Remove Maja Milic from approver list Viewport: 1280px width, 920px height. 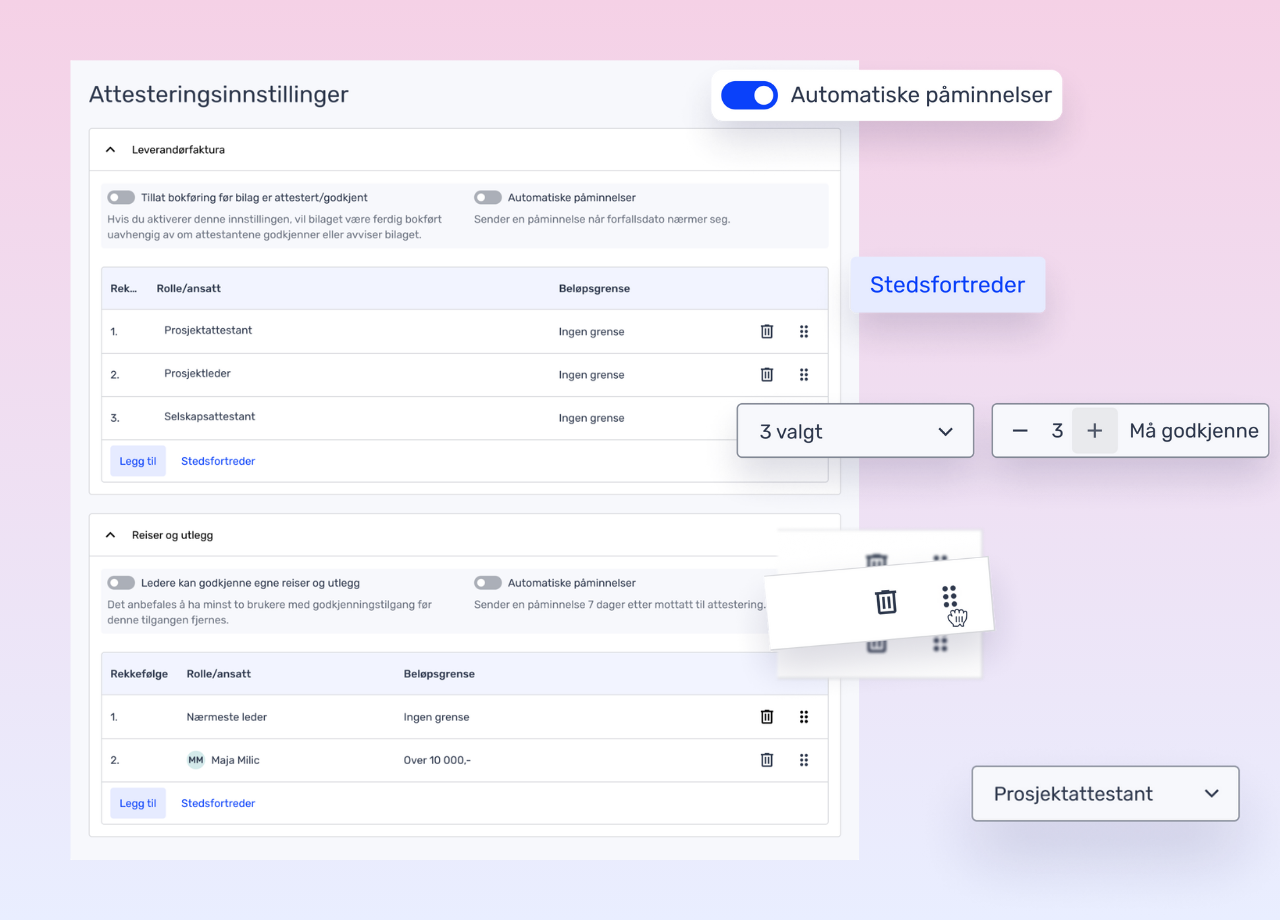[x=767, y=759]
